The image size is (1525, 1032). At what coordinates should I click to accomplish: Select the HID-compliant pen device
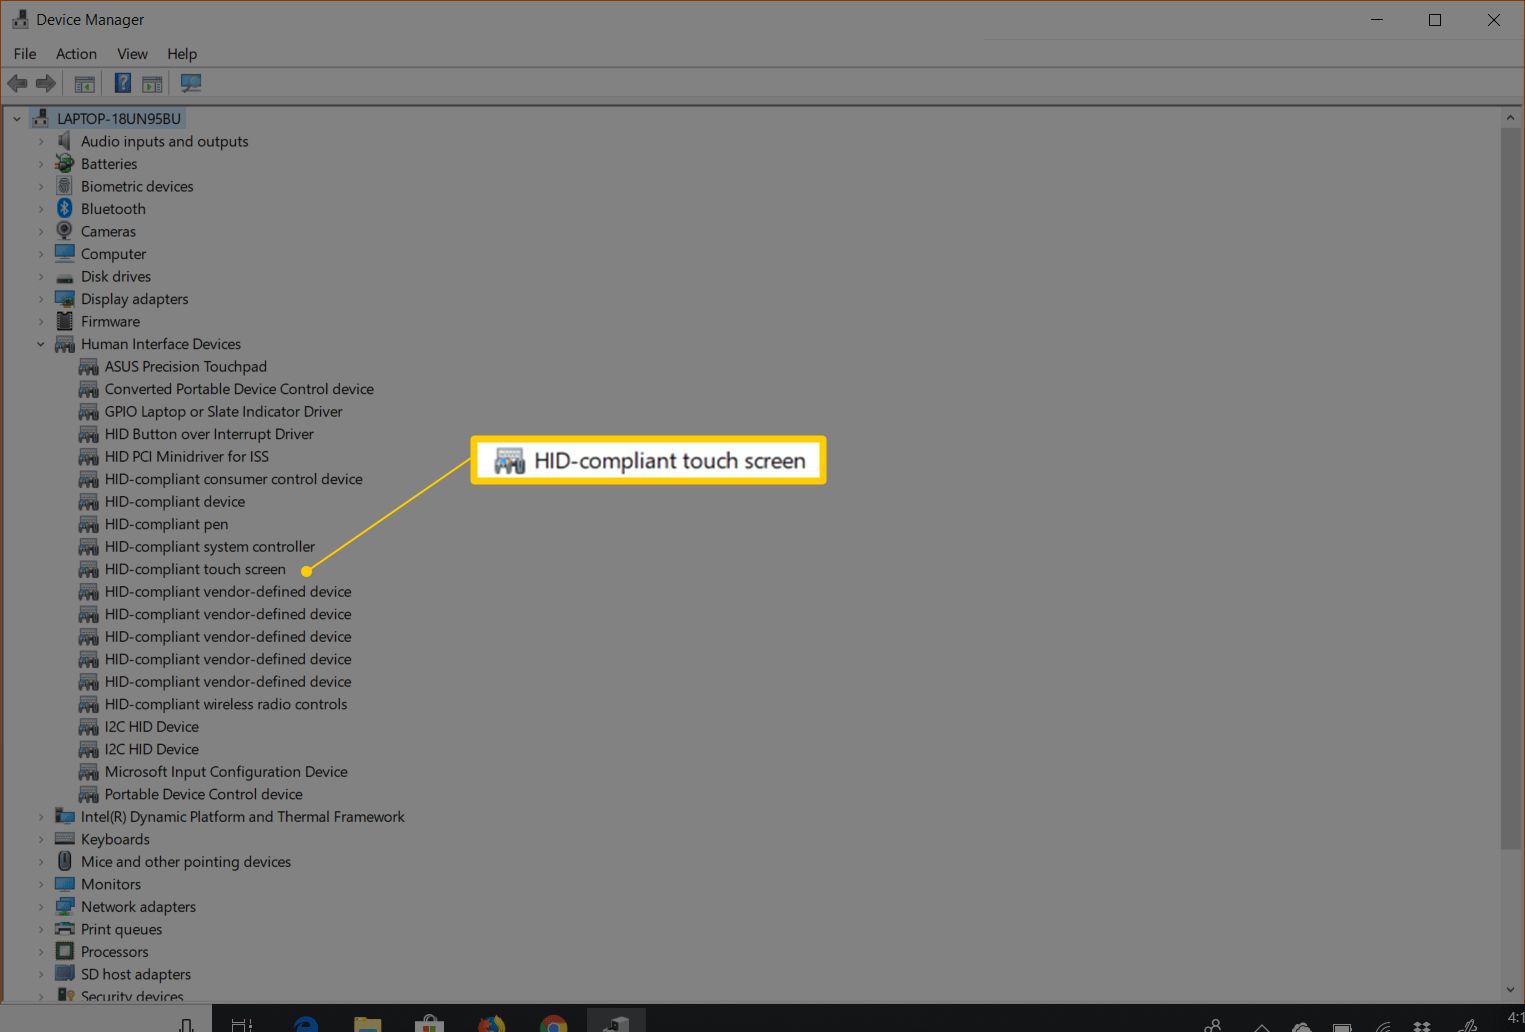[166, 524]
